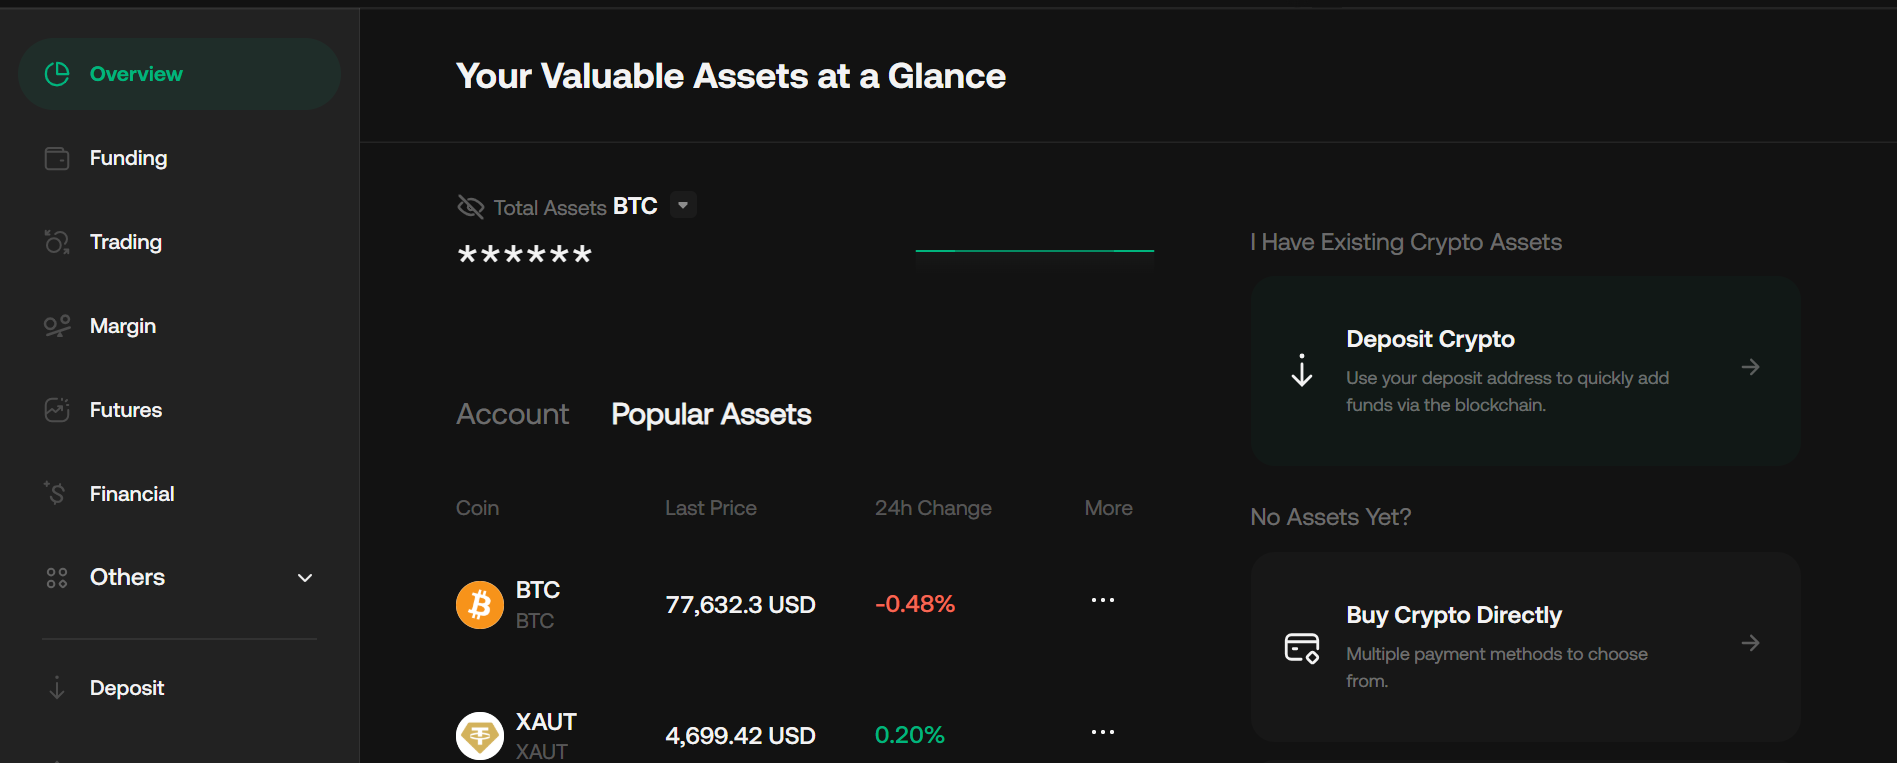Open the More options for BTC
The height and width of the screenshot is (763, 1899).
(x=1103, y=600)
